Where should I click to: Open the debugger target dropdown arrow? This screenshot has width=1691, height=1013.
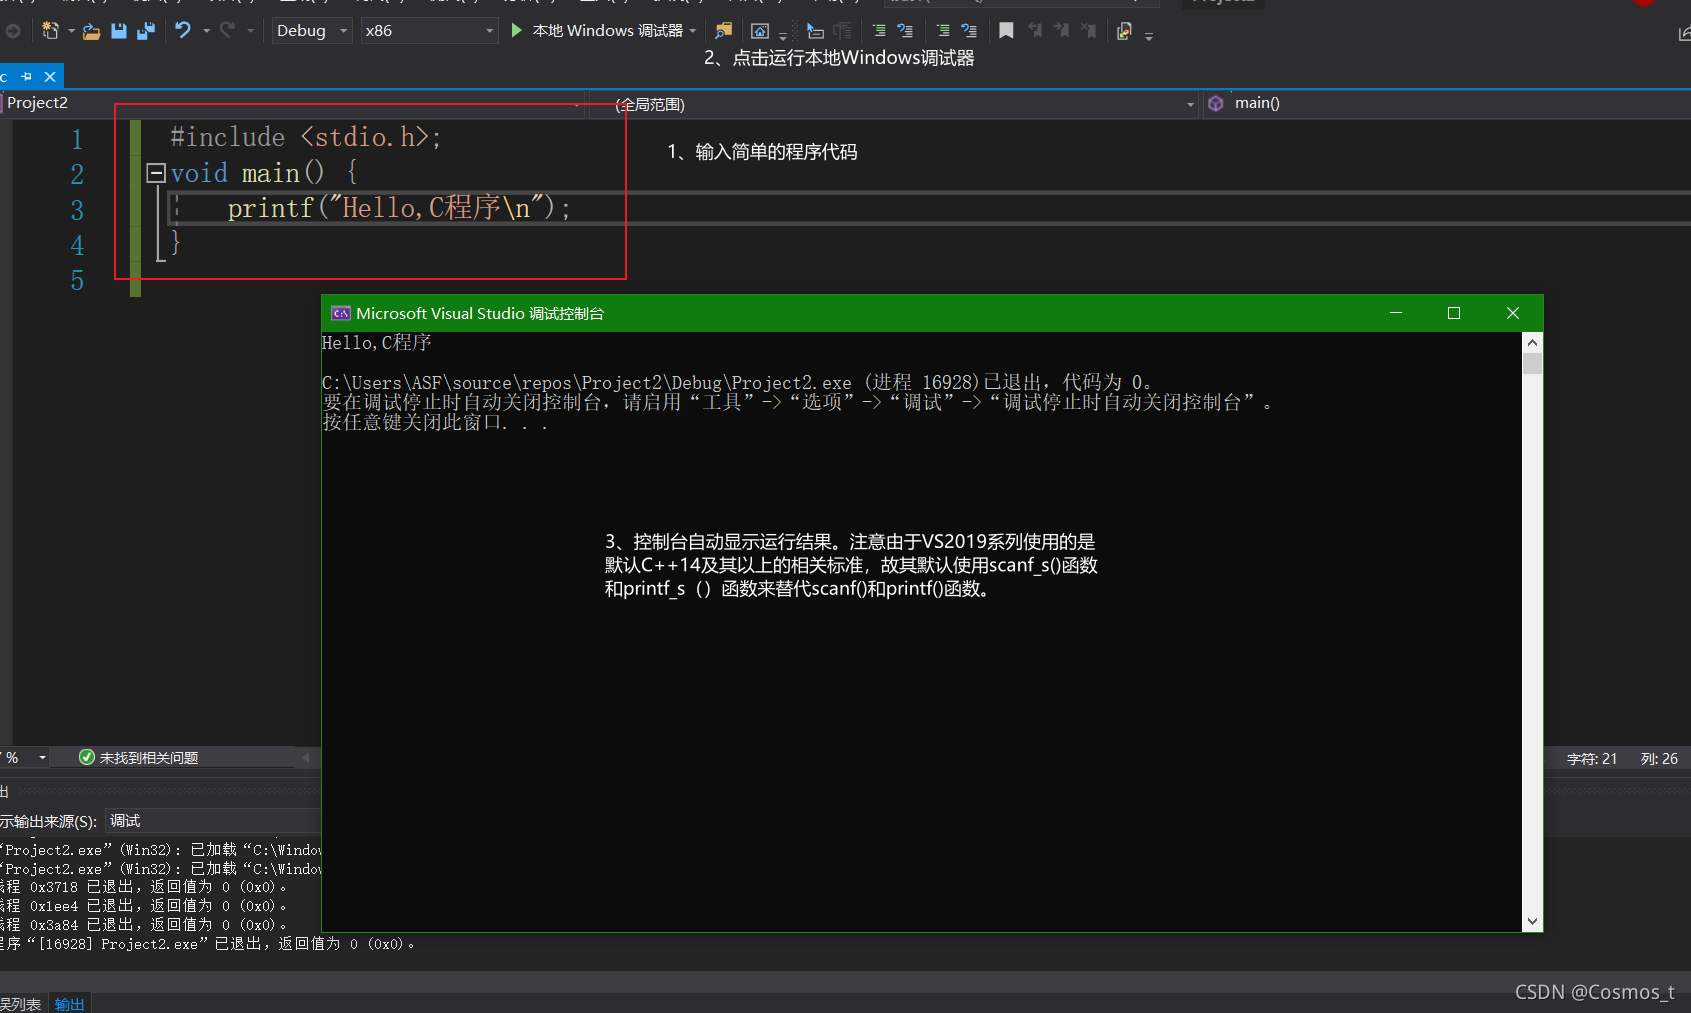point(692,31)
